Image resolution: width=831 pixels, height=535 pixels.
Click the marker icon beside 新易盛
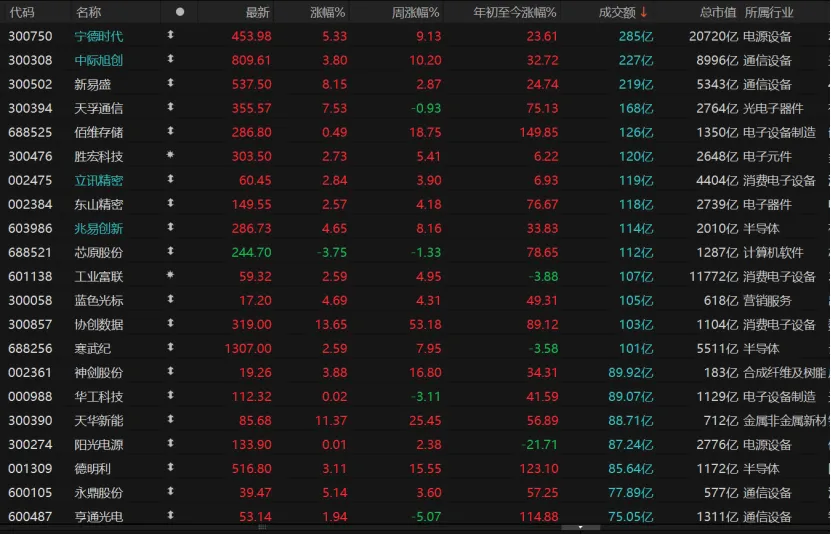coord(170,84)
